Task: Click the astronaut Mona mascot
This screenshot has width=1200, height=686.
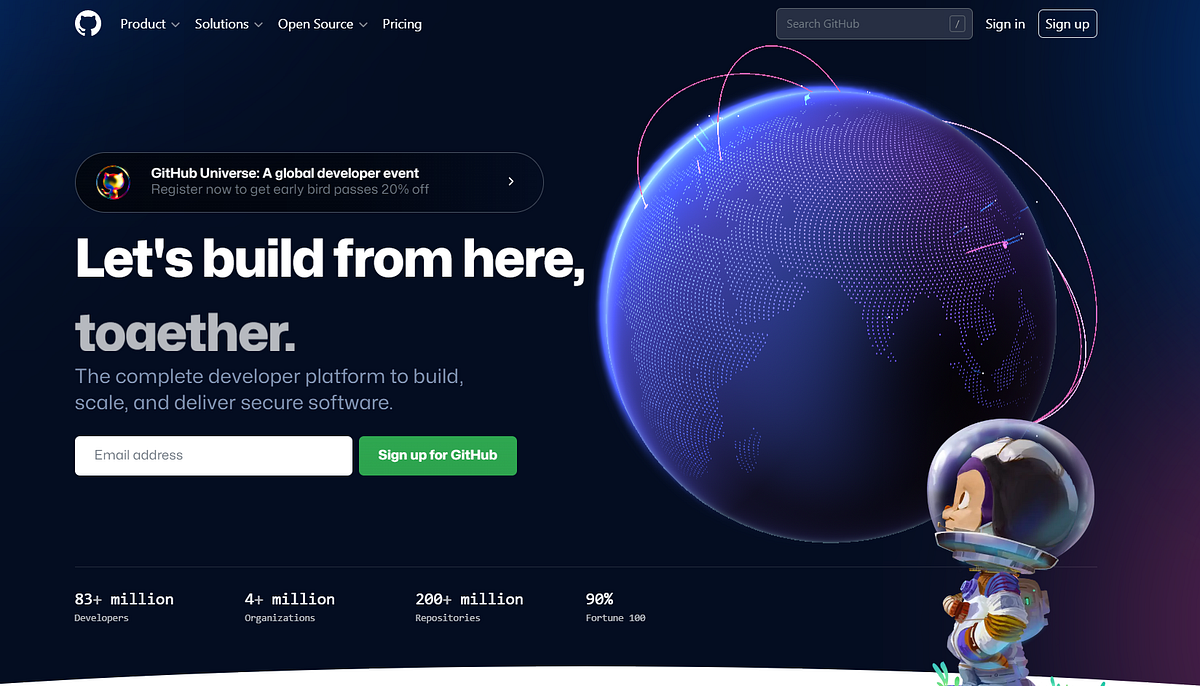Action: [x=1000, y=552]
